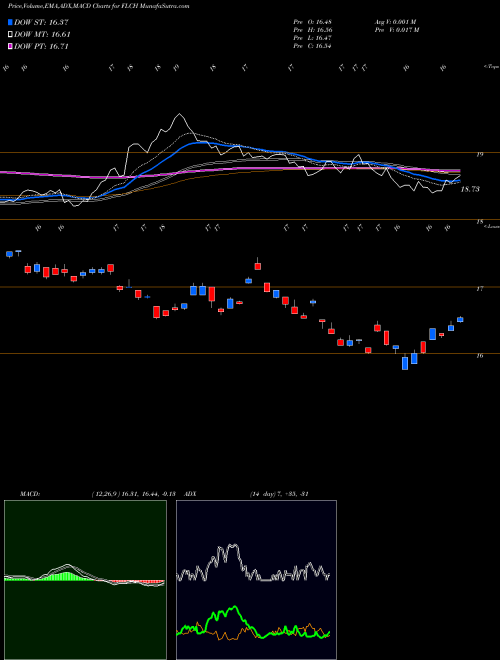Click the 19 axis label on EMA chart
The width and height of the screenshot is (500, 660).
(x=479, y=155)
